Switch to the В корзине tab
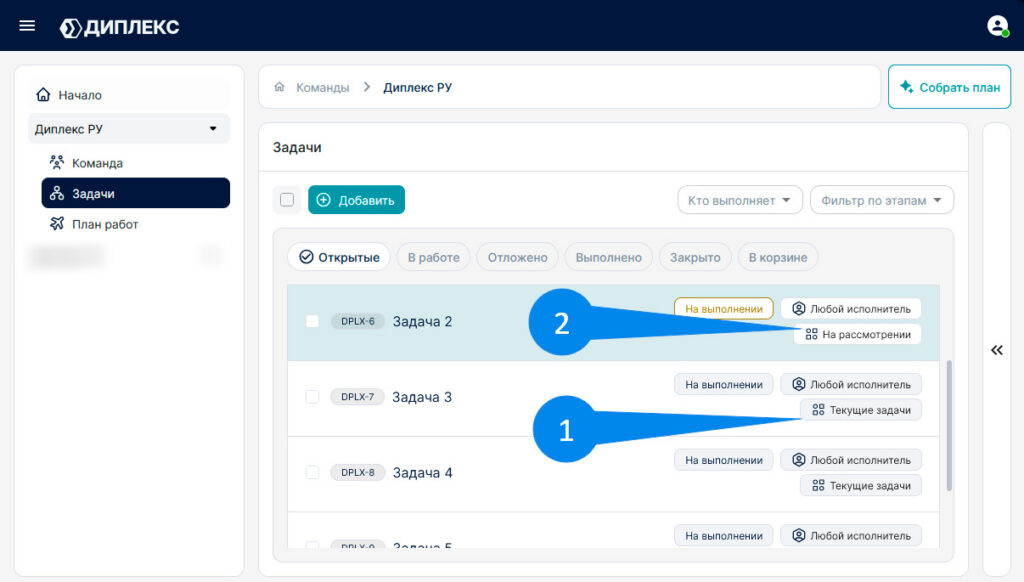This screenshot has height=582, width=1024. pyautogui.click(x=778, y=257)
